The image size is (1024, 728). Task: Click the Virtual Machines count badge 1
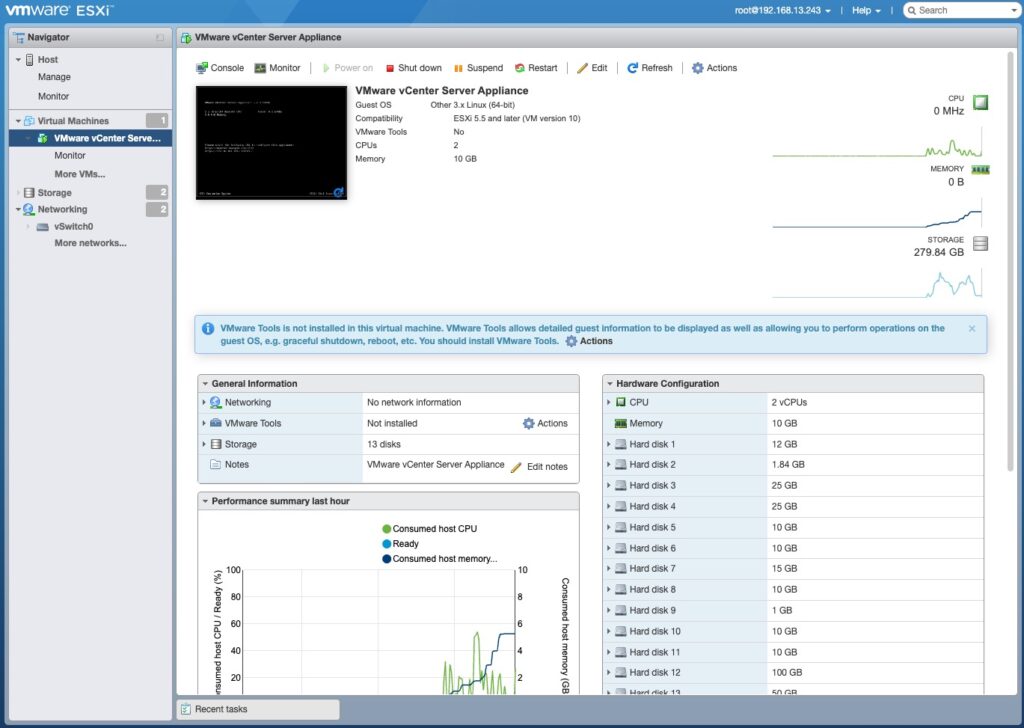click(157, 121)
